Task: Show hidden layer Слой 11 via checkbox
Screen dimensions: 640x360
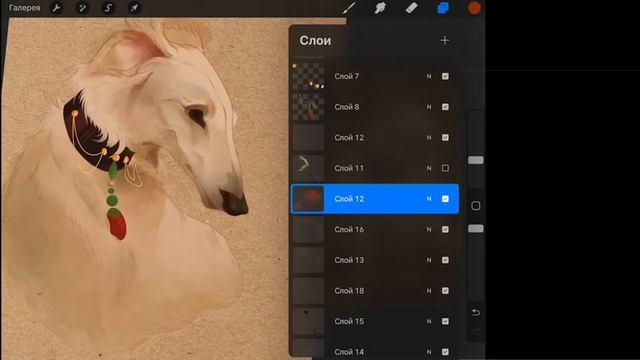Action: (x=445, y=168)
